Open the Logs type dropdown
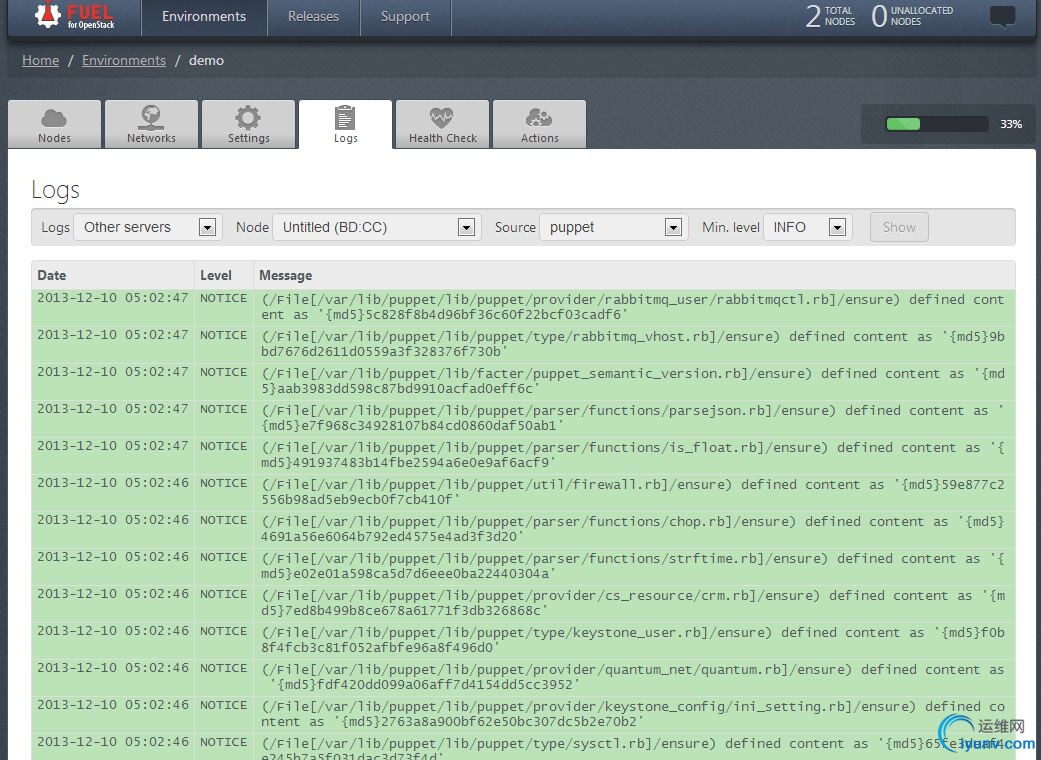Image resolution: width=1041 pixels, height=760 pixels. pyautogui.click(x=145, y=227)
